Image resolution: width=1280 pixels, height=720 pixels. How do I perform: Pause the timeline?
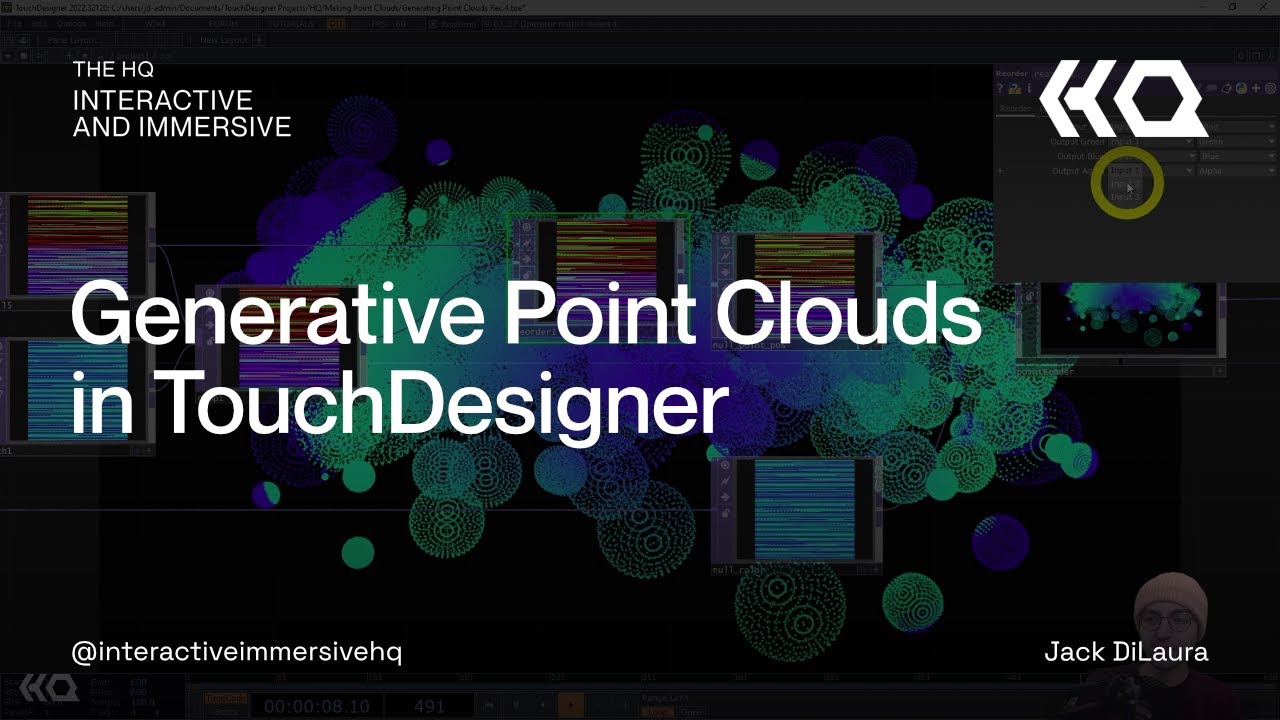pos(516,705)
